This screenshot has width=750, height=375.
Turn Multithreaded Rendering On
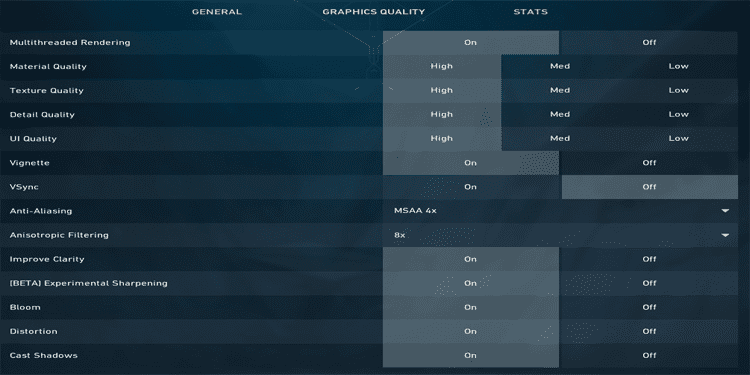click(471, 43)
